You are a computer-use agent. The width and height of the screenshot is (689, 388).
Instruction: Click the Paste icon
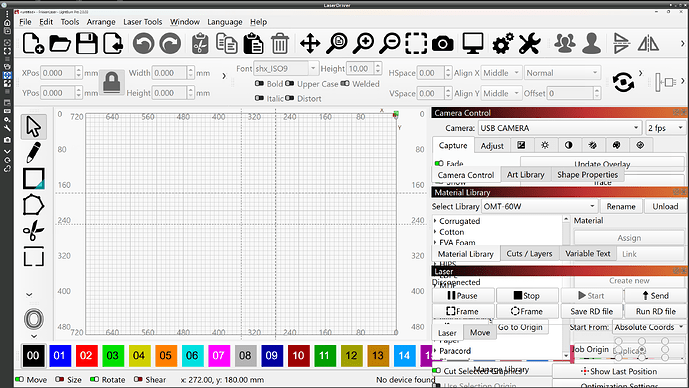point(253,44)
